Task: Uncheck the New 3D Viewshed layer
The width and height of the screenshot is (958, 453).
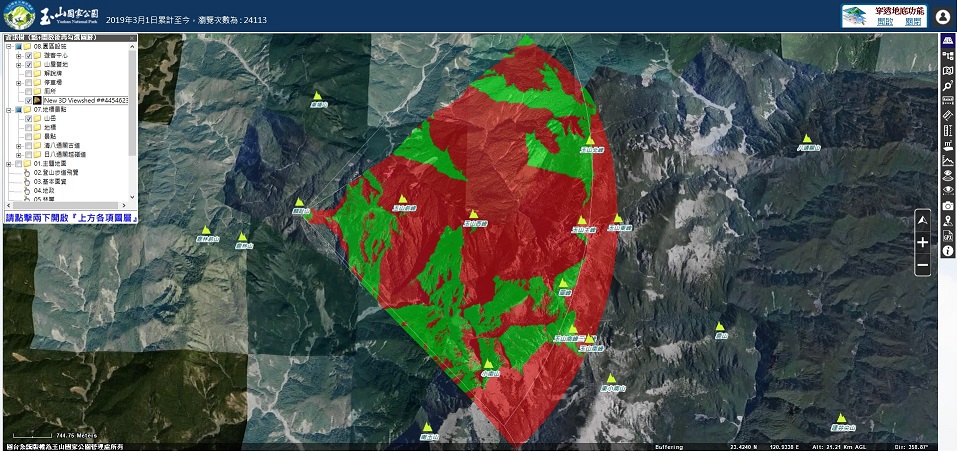Action: [x=28, y=101]
